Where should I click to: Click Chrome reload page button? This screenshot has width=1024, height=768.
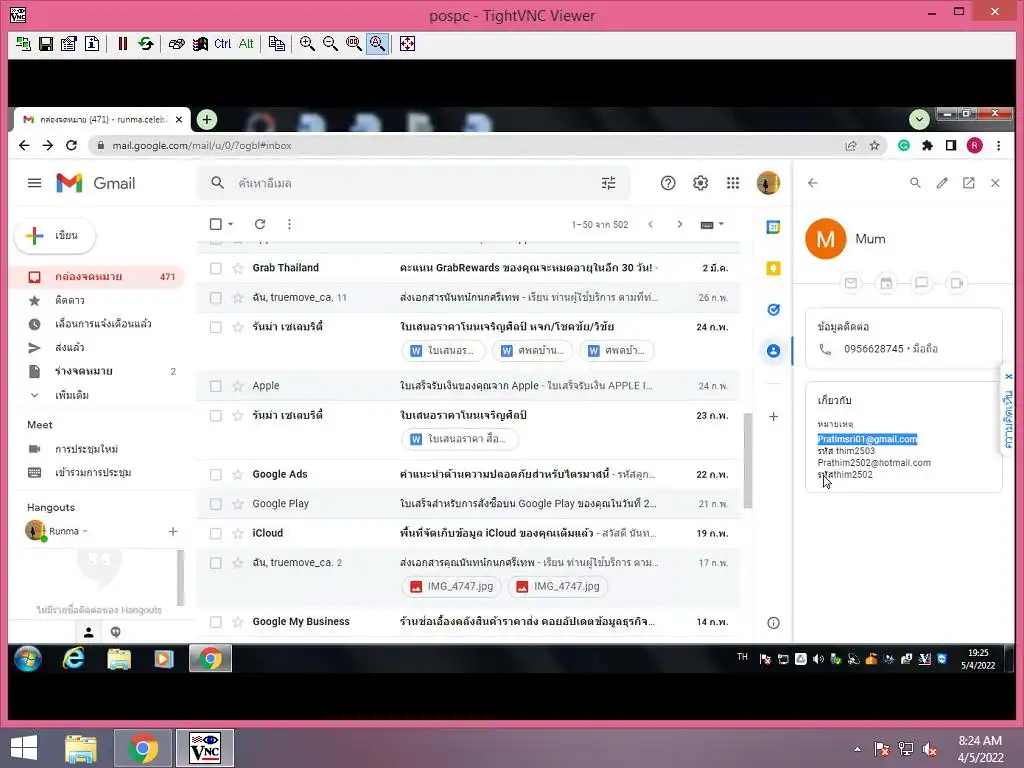71,146
